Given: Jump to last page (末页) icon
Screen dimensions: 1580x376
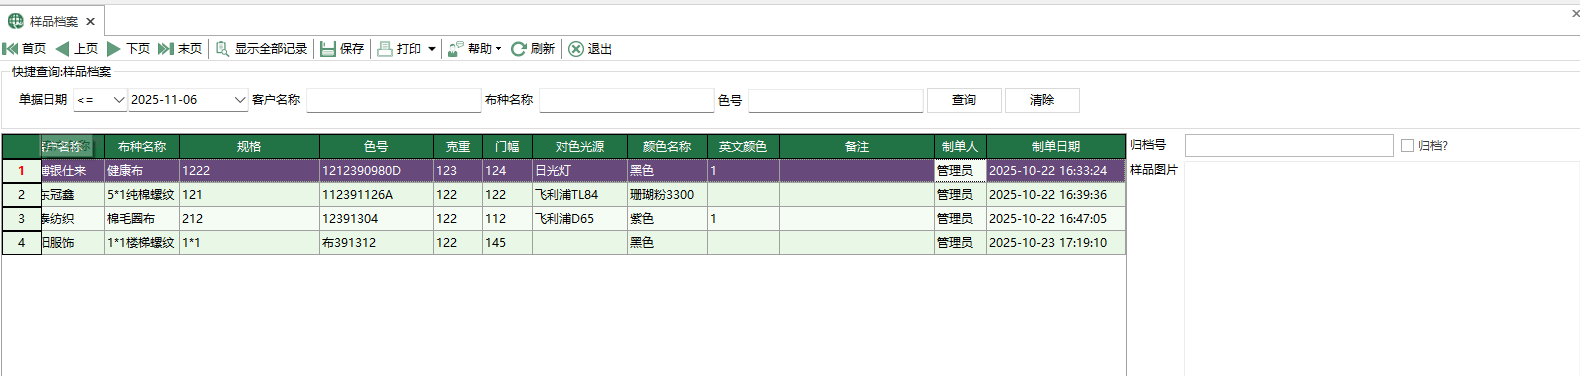Looking at the screenshot, I should pyautogui.click(x=166, y=49).
